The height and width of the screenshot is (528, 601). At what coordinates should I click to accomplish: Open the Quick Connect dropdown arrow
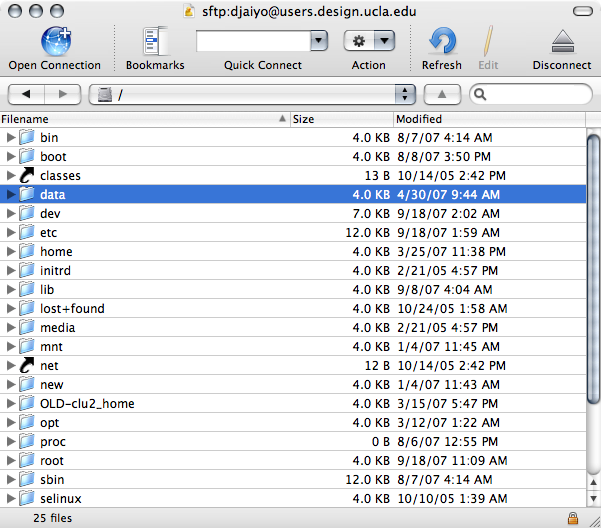point(319,41)
